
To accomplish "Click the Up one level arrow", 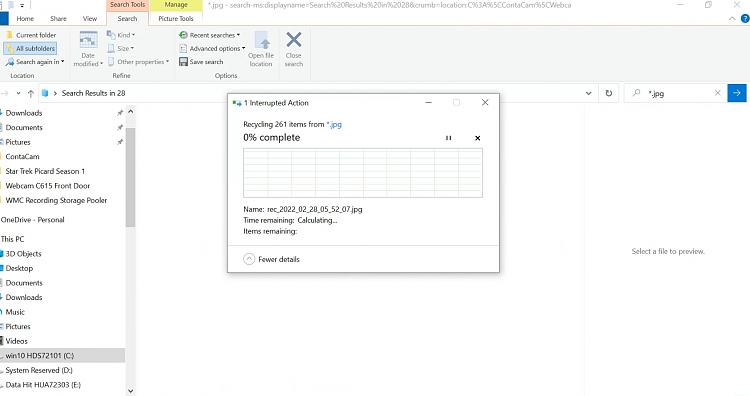I will pyautogui.click(x=31, y=93).
